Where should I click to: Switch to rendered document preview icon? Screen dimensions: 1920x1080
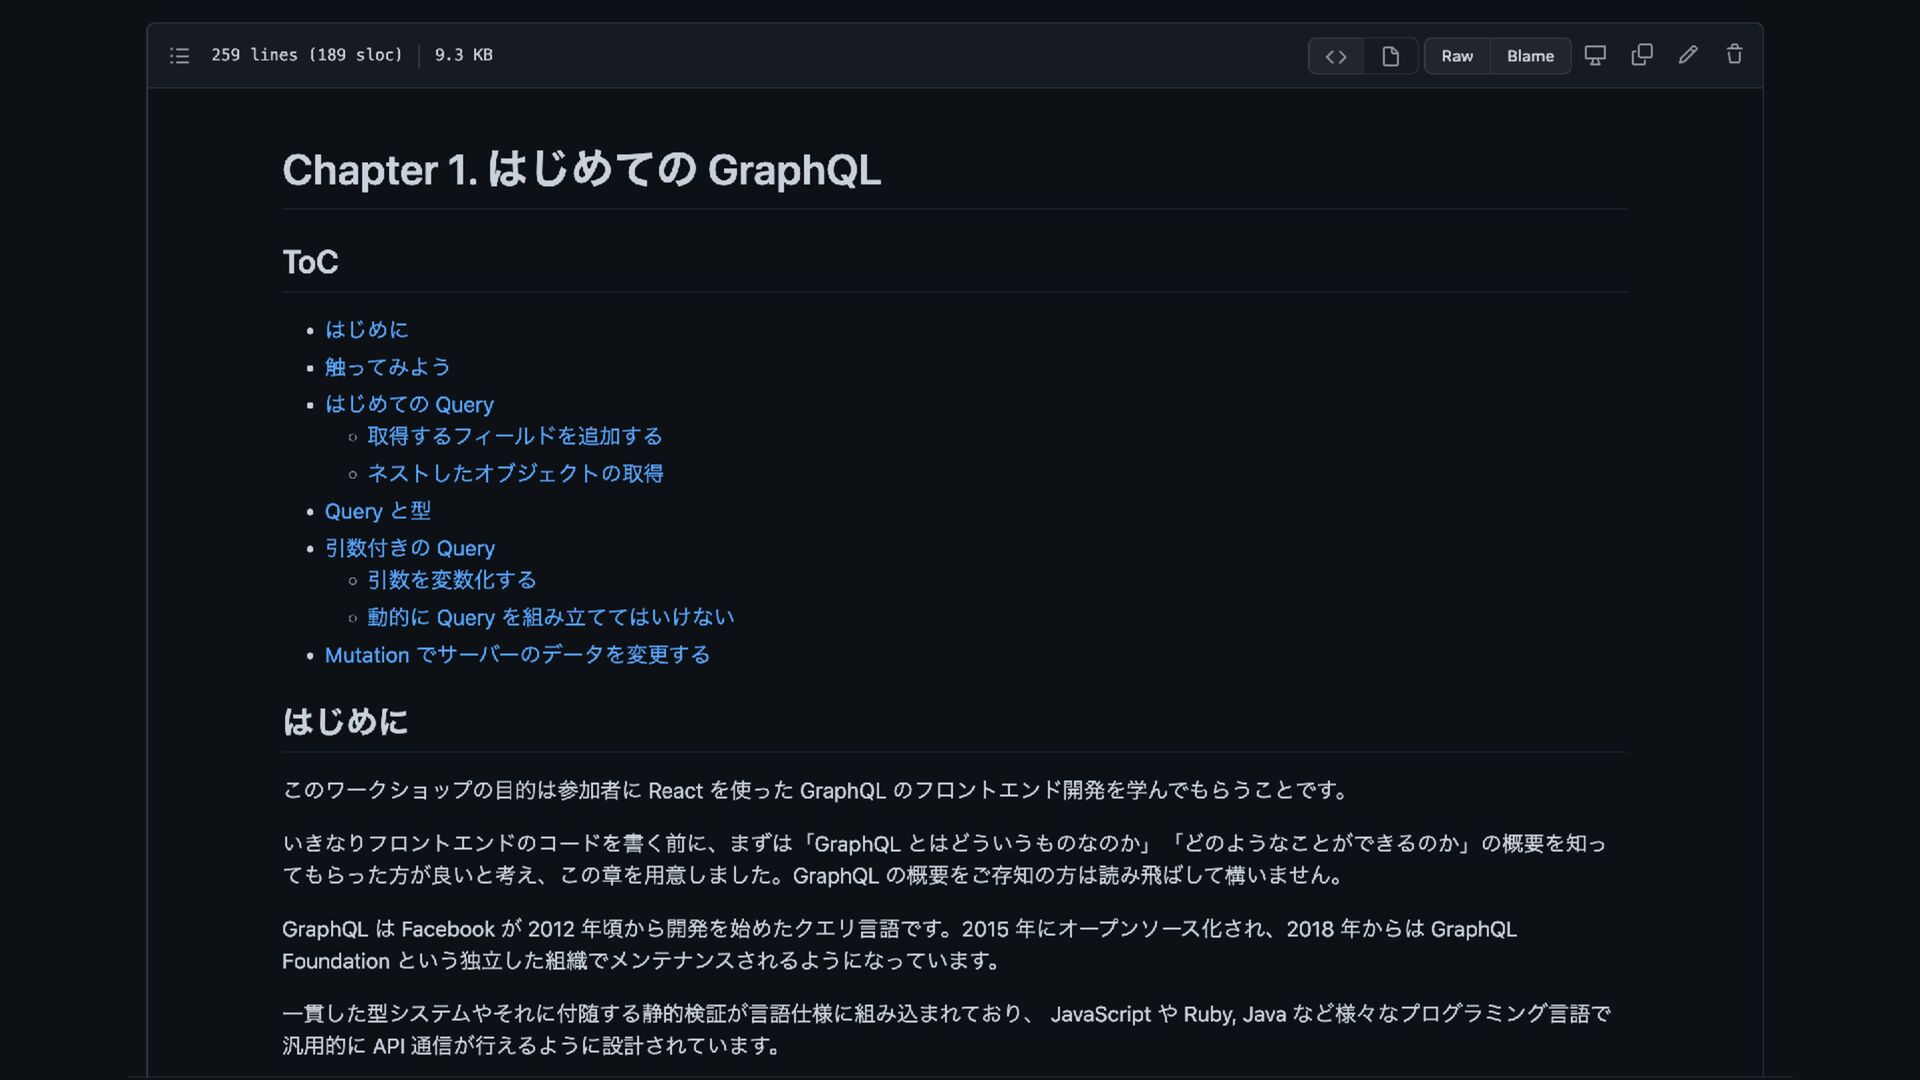coord(1390,56)
